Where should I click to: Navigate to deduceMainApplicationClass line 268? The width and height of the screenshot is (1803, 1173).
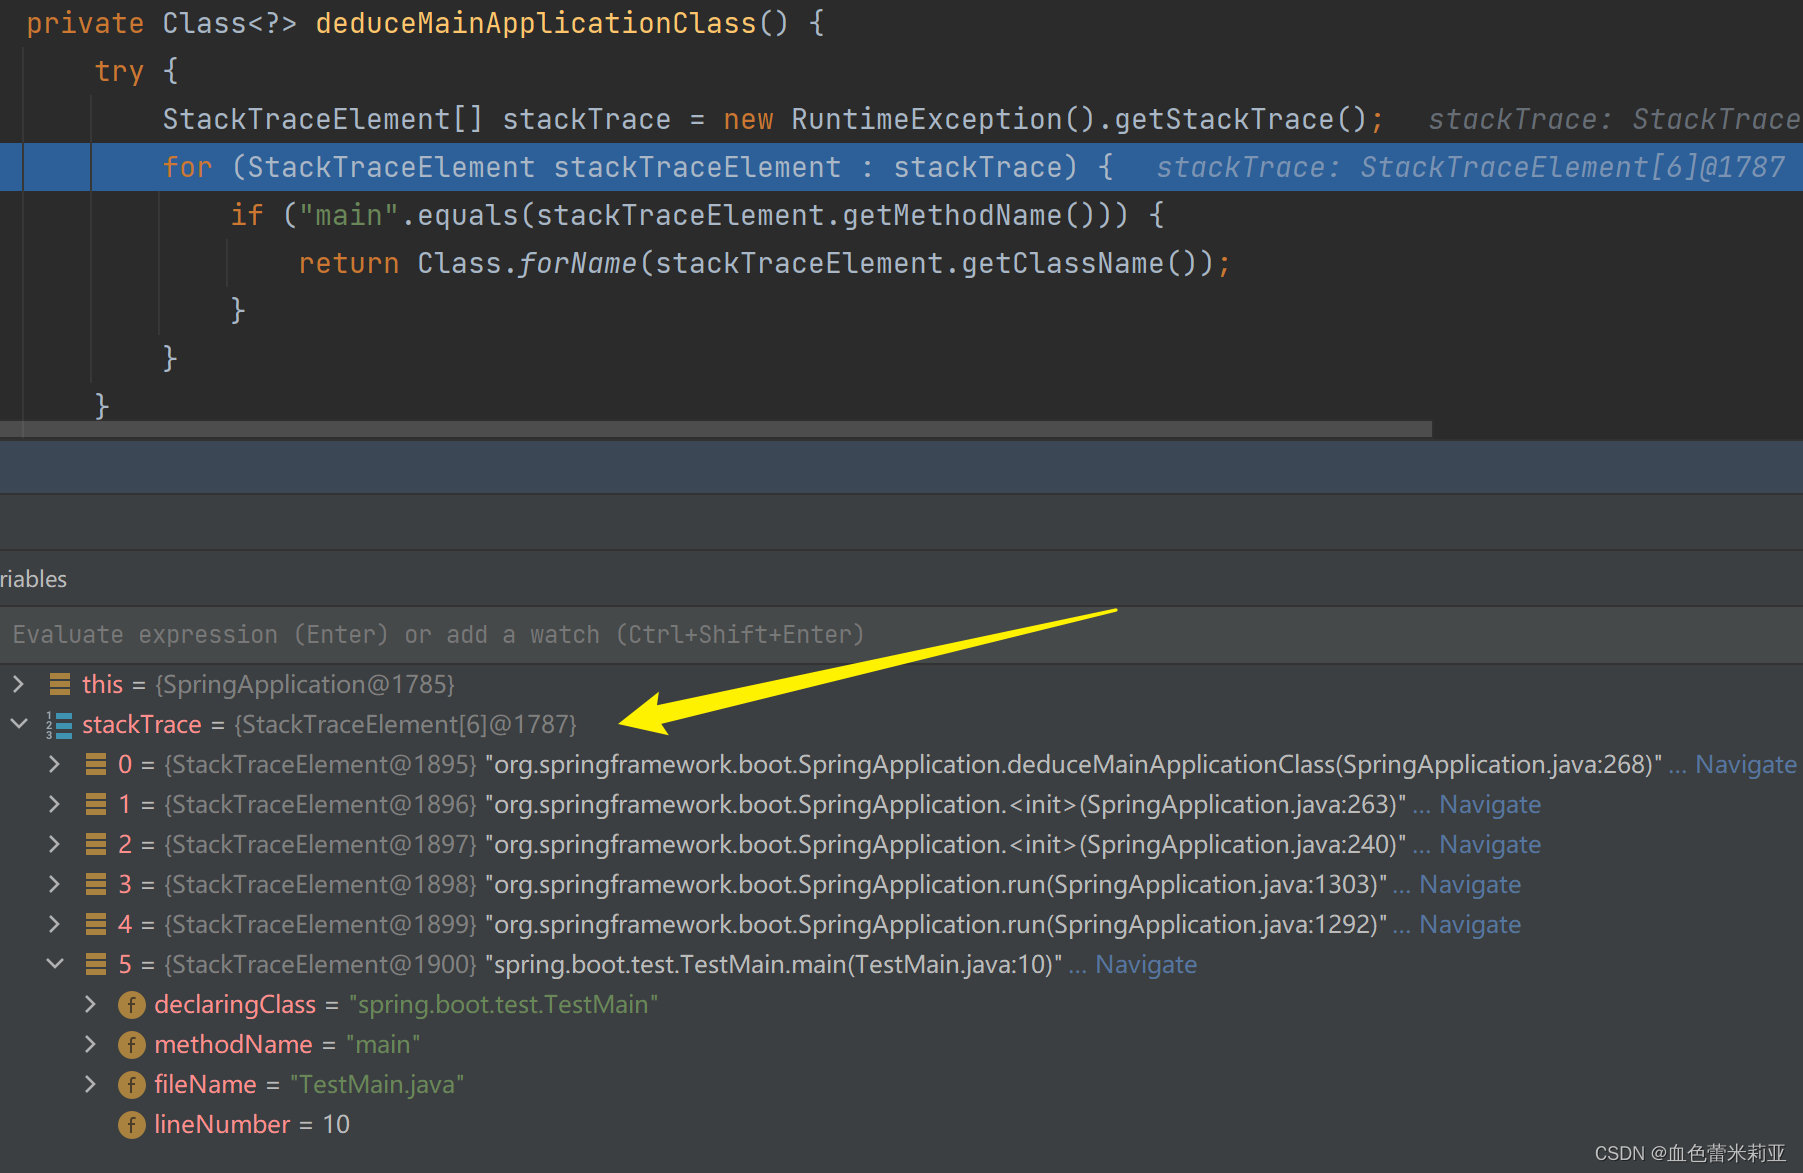[1745, 764]
